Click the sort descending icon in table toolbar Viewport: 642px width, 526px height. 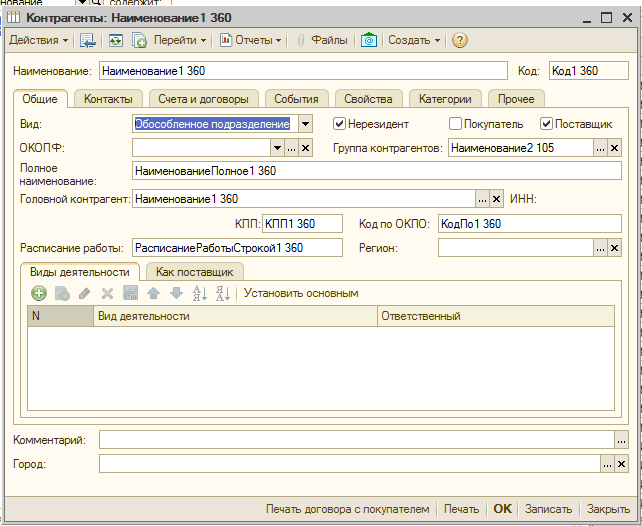[222, 293]
